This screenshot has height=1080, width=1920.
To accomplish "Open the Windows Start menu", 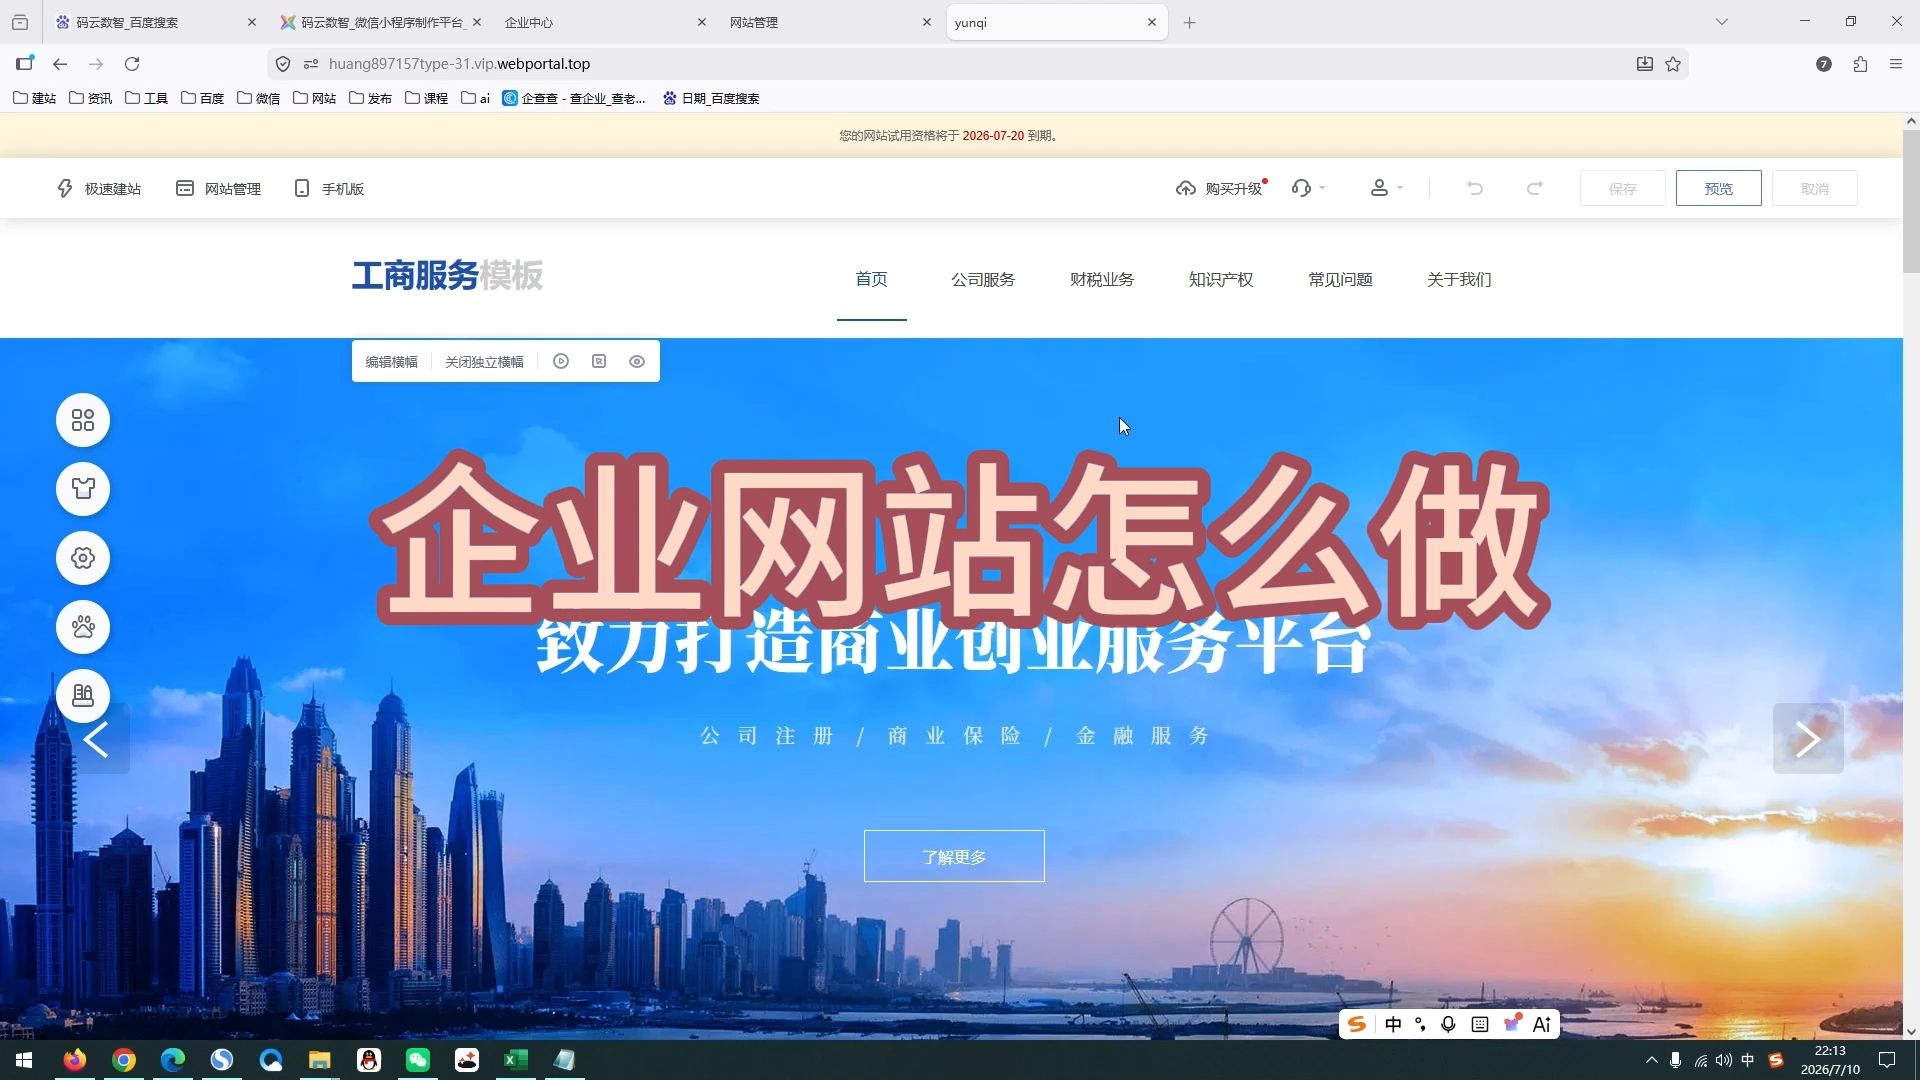I will point(24,1060).
